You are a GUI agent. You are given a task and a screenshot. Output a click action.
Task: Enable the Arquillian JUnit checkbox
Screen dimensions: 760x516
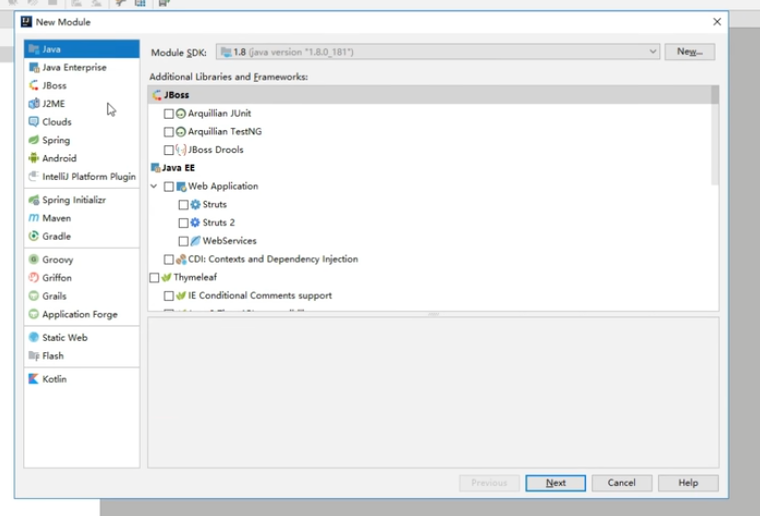pyautogui.click(x=169, y=114)
